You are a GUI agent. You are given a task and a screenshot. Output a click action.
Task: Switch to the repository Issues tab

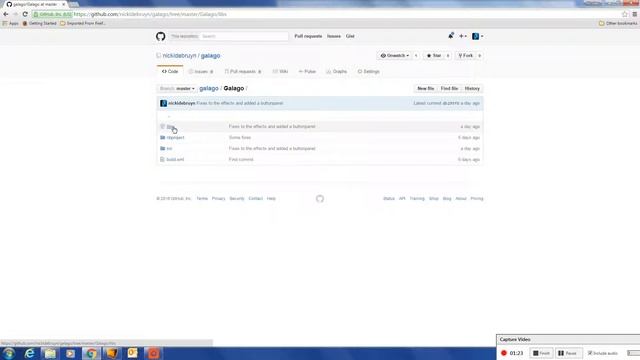201,71
